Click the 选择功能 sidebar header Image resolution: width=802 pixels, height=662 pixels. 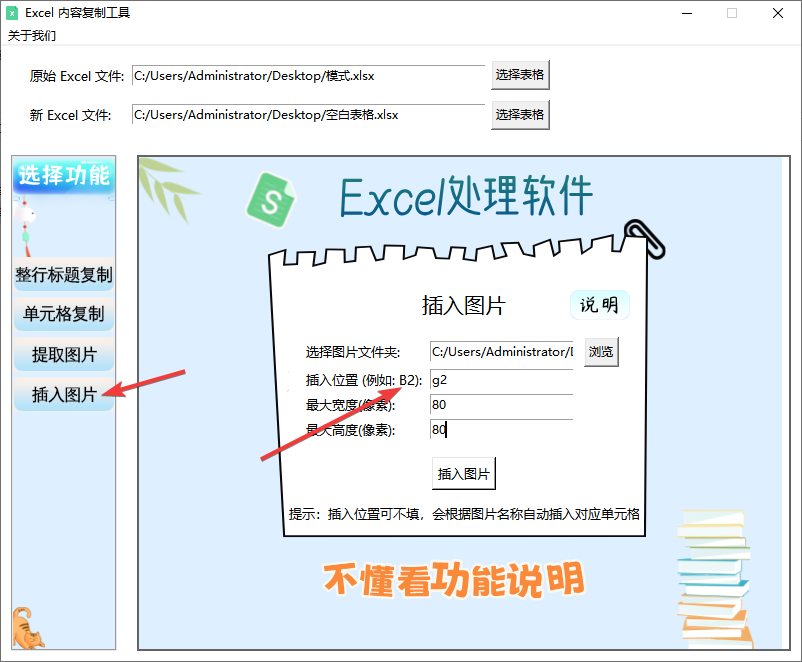click(64, 175)
